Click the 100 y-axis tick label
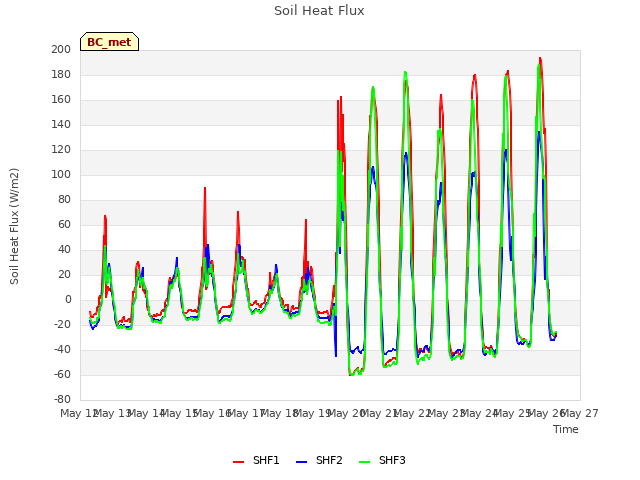640x480 pixels. (x=61, y=175)
